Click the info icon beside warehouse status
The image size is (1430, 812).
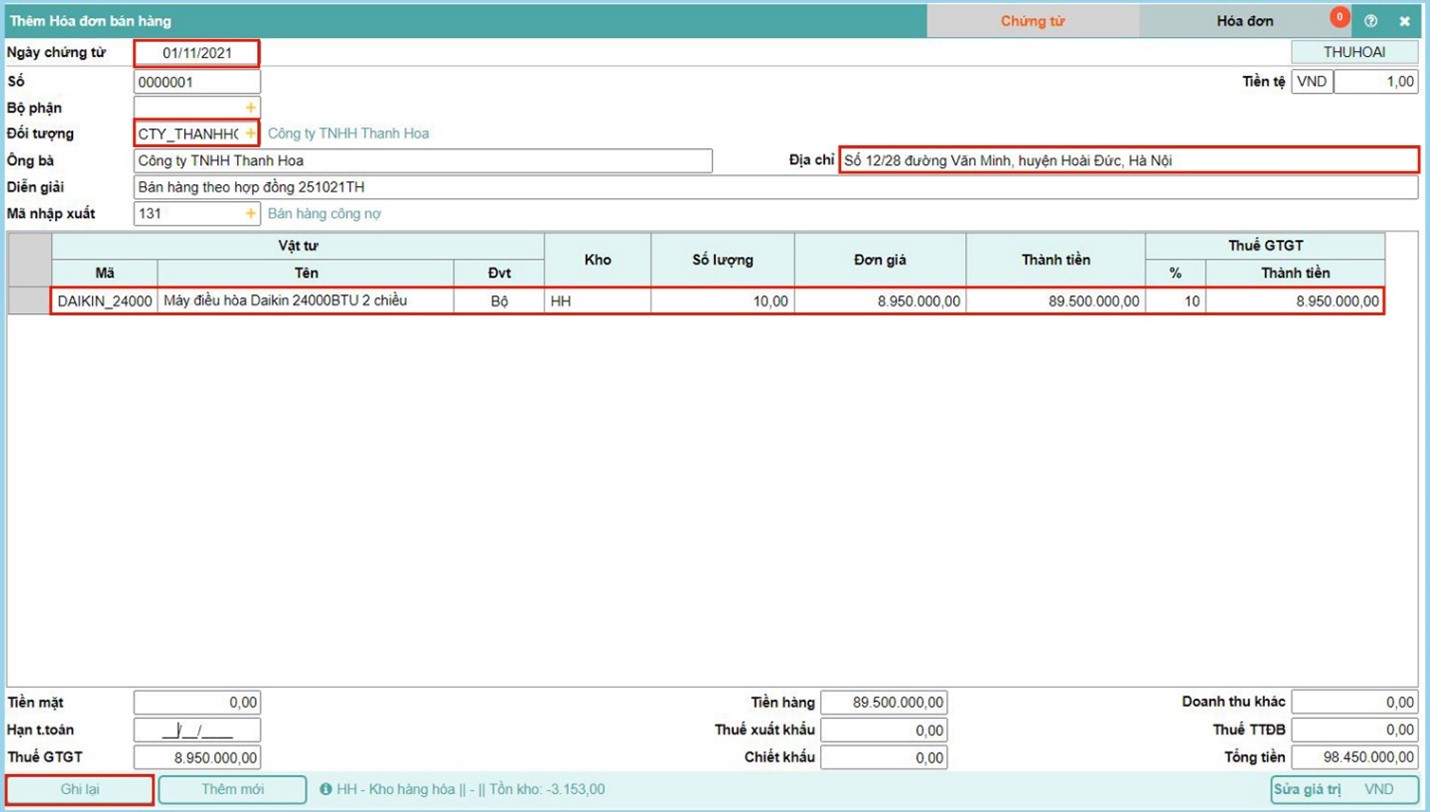tap(325, 790)
